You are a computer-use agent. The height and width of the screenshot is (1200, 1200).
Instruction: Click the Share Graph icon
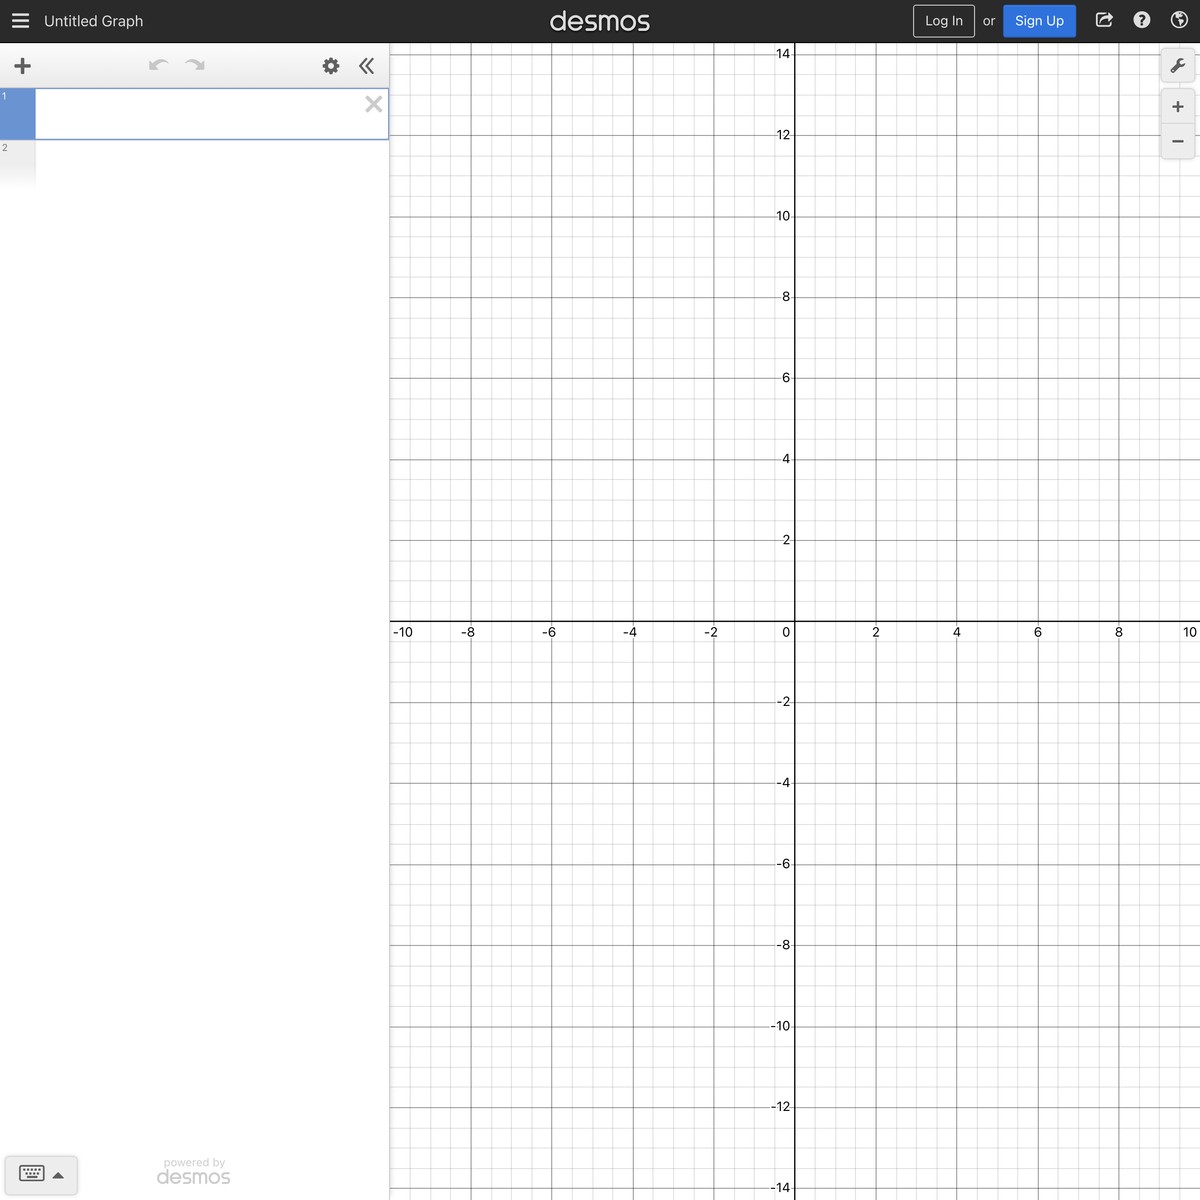(1104, 20)
